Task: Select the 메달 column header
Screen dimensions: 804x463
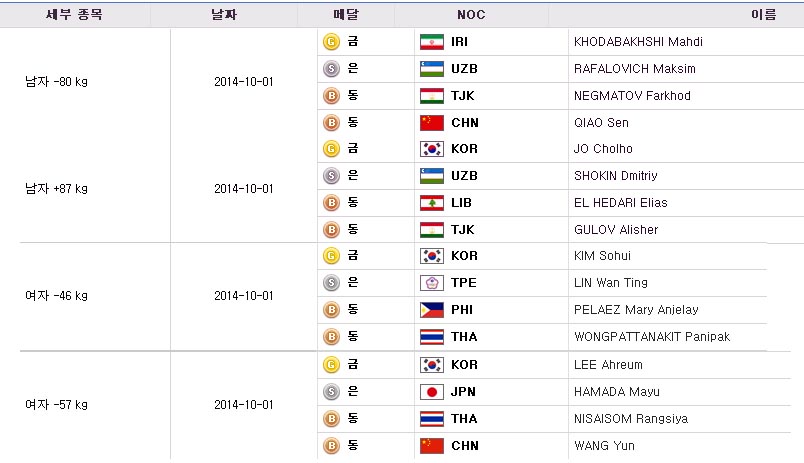Action: point(346,15)
